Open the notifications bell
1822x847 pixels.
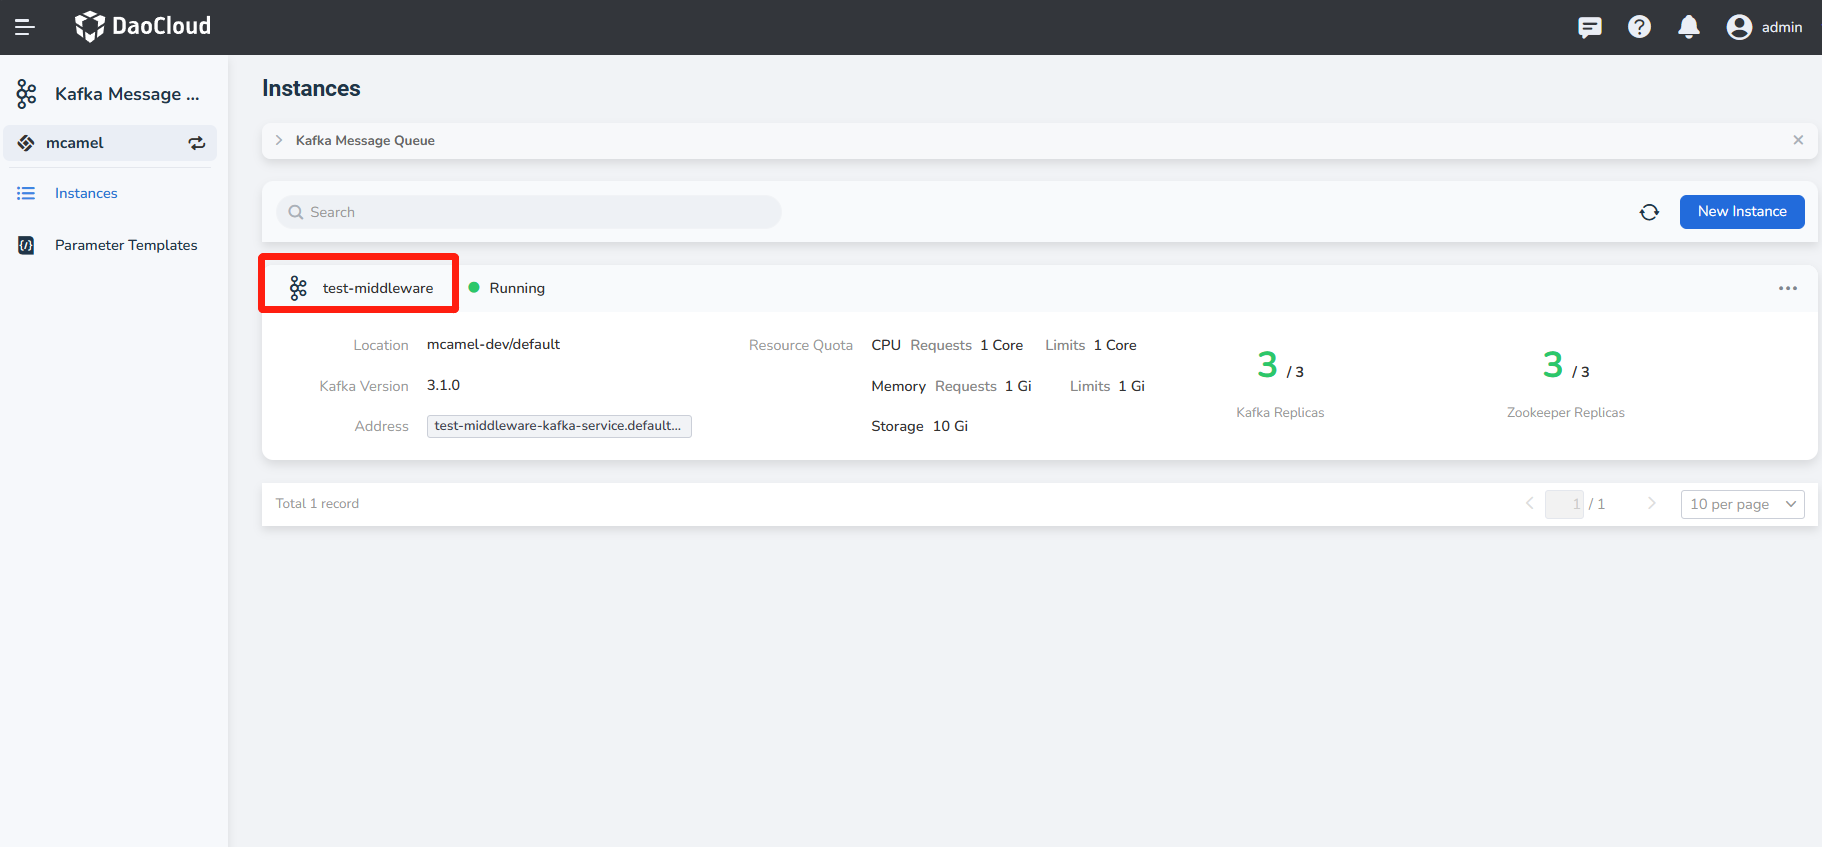pos(1689,27)
